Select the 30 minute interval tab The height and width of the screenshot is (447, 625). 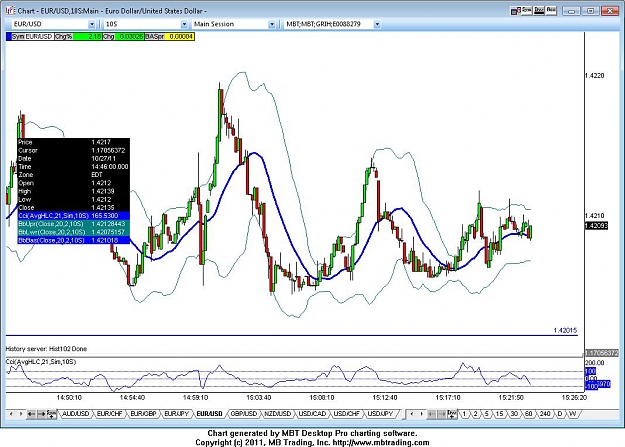point(514,414)
